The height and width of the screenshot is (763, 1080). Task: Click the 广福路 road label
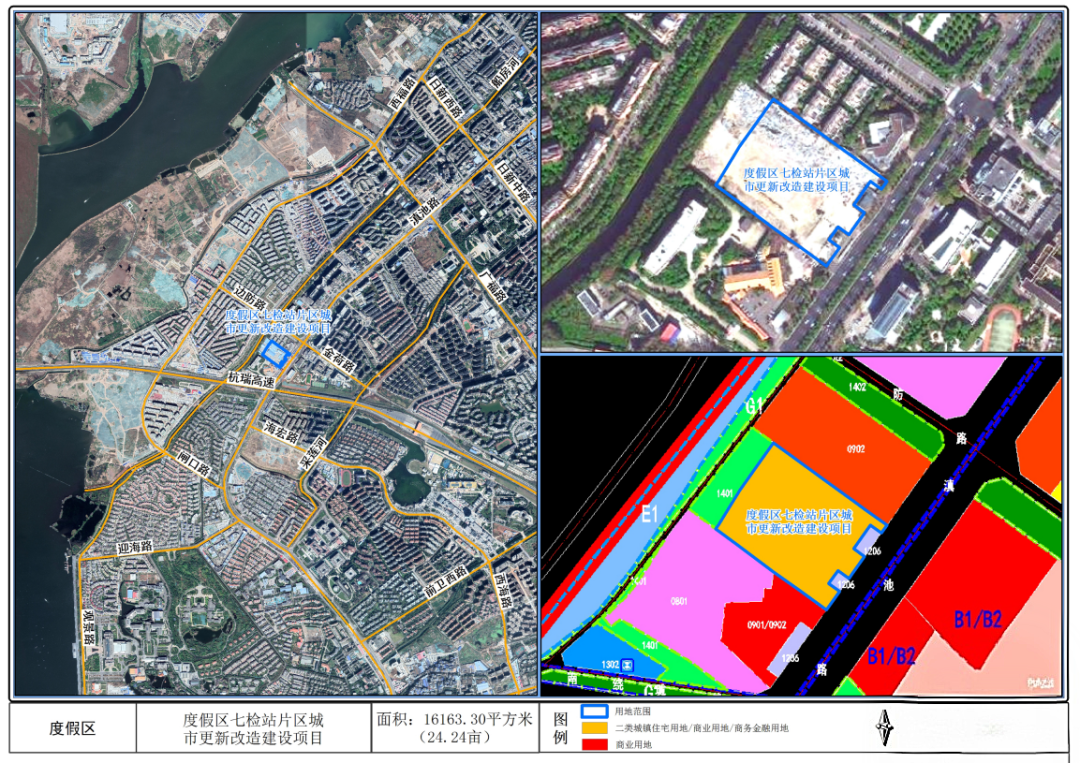coord(492,292)
